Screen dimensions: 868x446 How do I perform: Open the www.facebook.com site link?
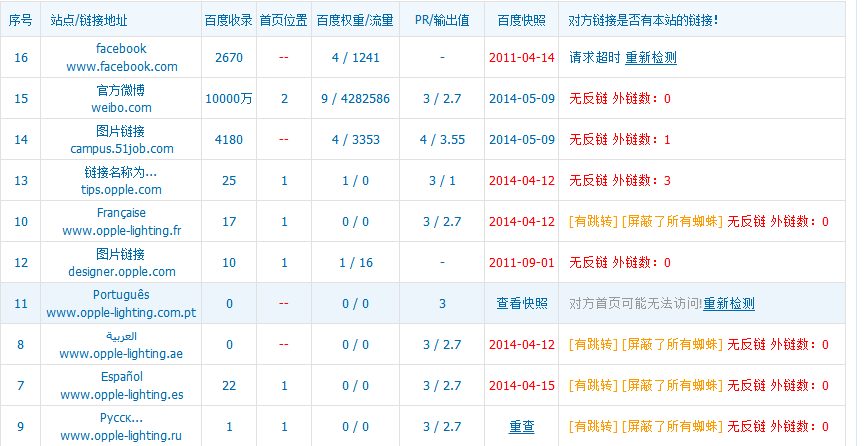pos(121,67)
